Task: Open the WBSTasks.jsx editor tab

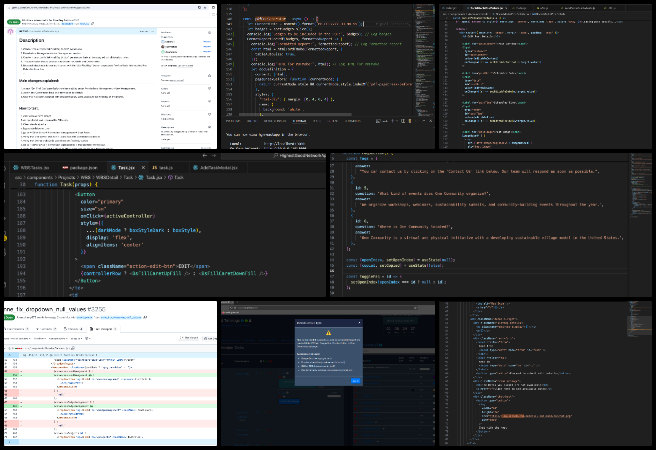Action: click(31, 167)
